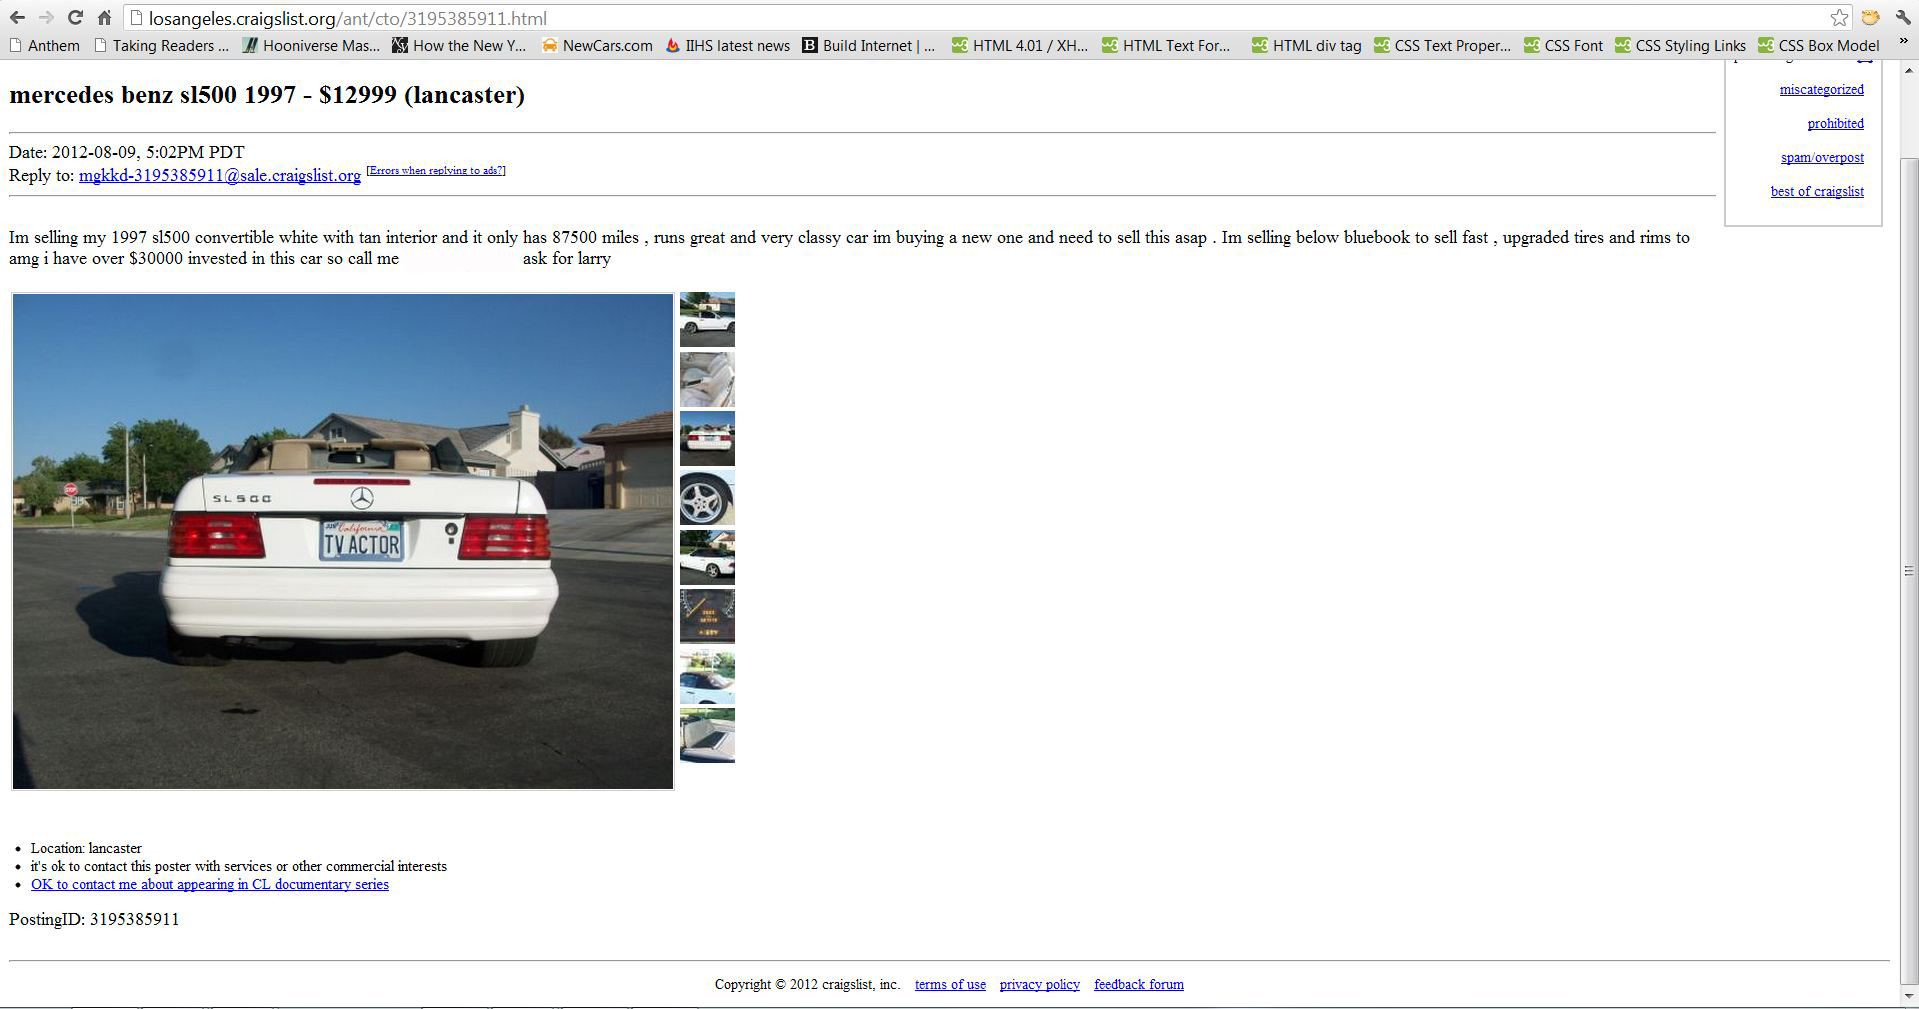The width and height of the screenshot is (1919, 1009).
Task: Flag post as spam/overpost
Action: click(1822, 157)
